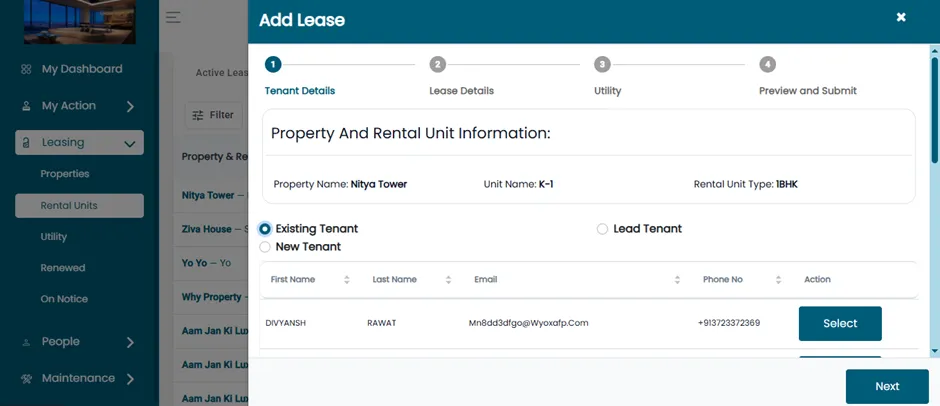Expand the People submenu chevron
This screenshot has width=940, height=406.
pyautogui.click(x=130, y=342)
